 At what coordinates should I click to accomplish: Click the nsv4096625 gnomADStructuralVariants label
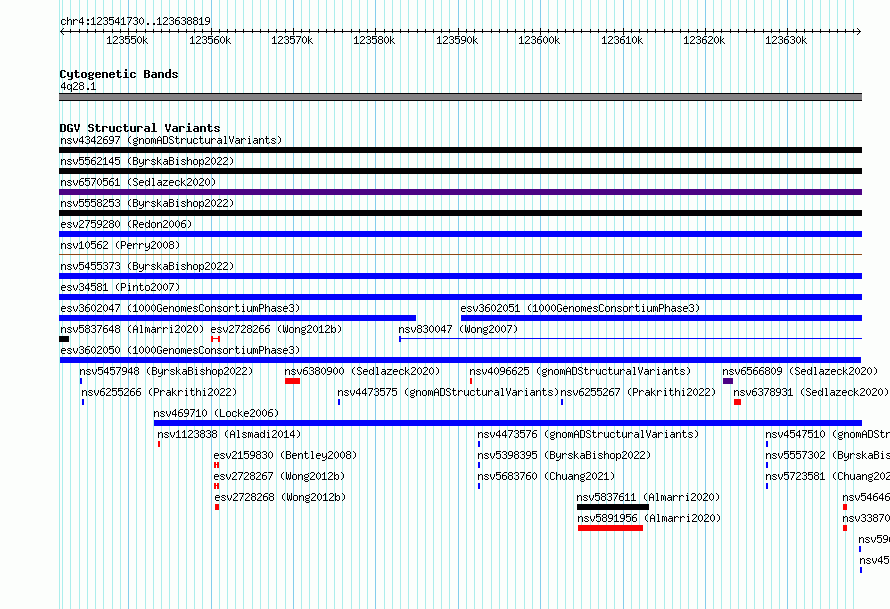(x=580, y=371)
